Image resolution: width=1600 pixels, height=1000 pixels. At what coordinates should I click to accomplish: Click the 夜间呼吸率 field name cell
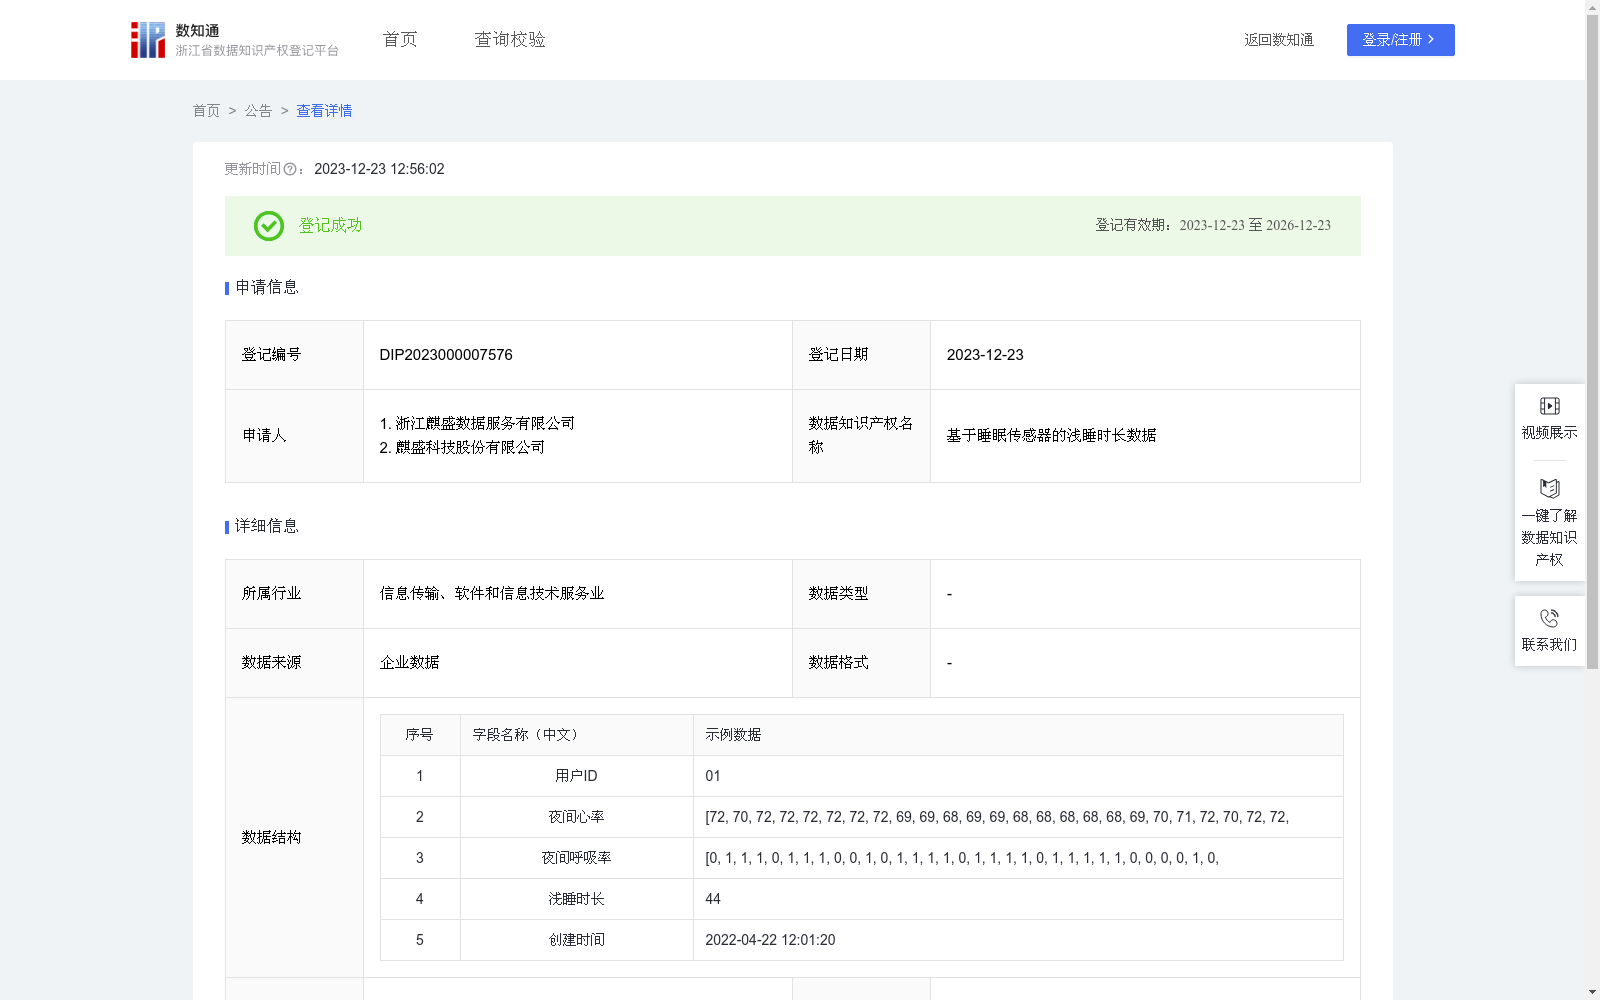(577, 858)
